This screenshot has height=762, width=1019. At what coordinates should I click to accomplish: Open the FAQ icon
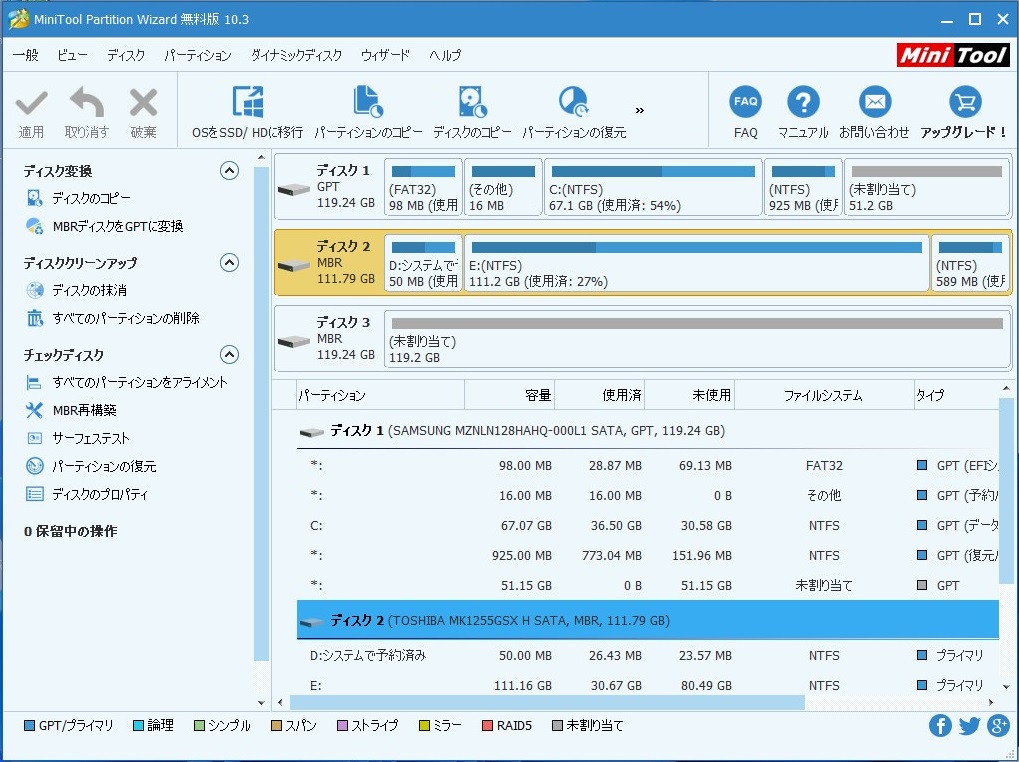[745, 103]
